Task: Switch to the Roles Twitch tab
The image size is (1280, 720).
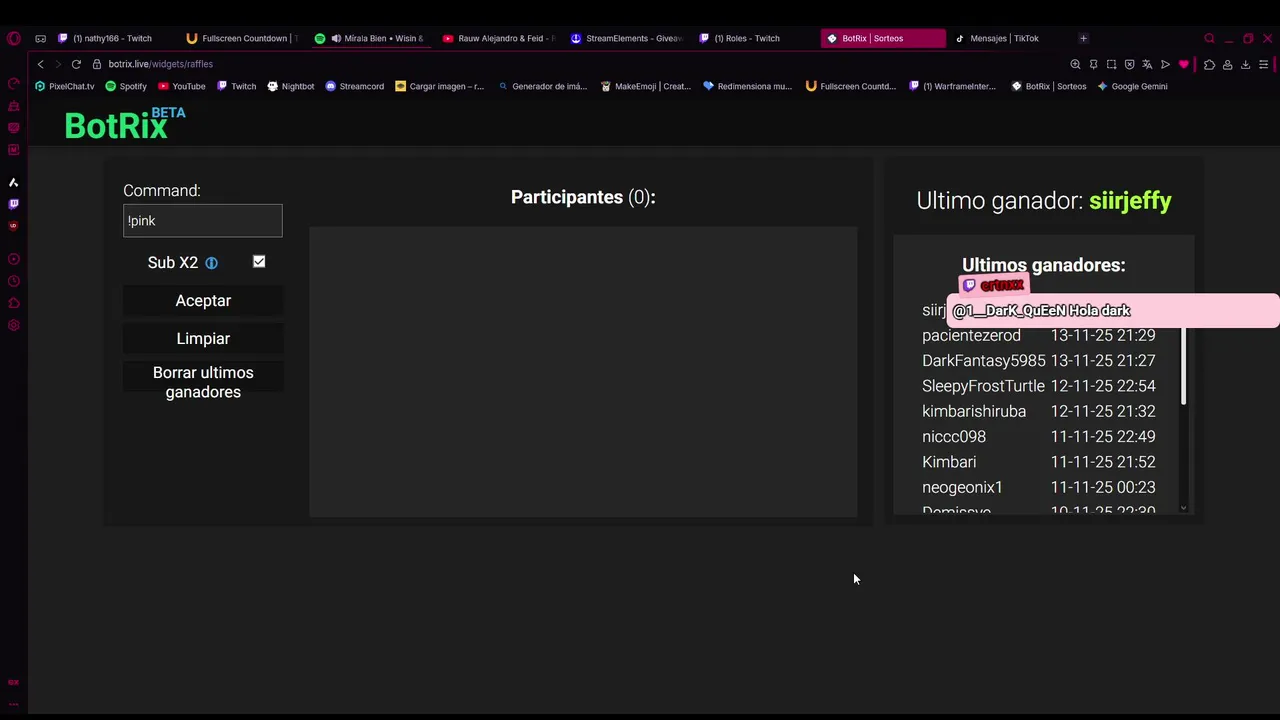Action: [x=754, y=38]
